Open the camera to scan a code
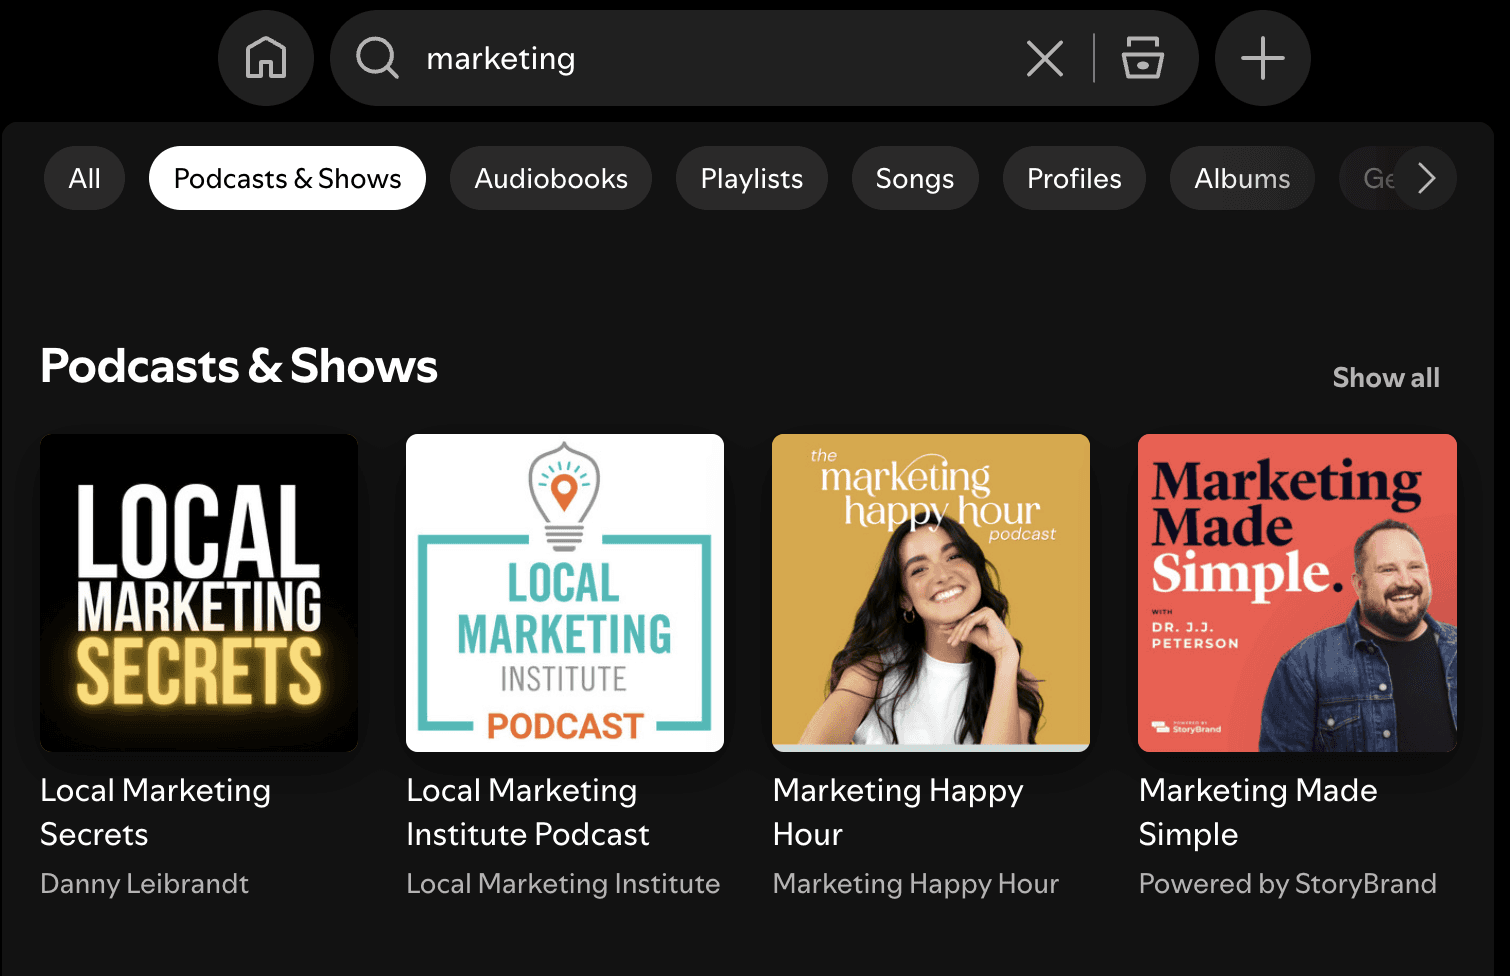The height and width of the screenshot is (976, 1510). coord(1143,58)
